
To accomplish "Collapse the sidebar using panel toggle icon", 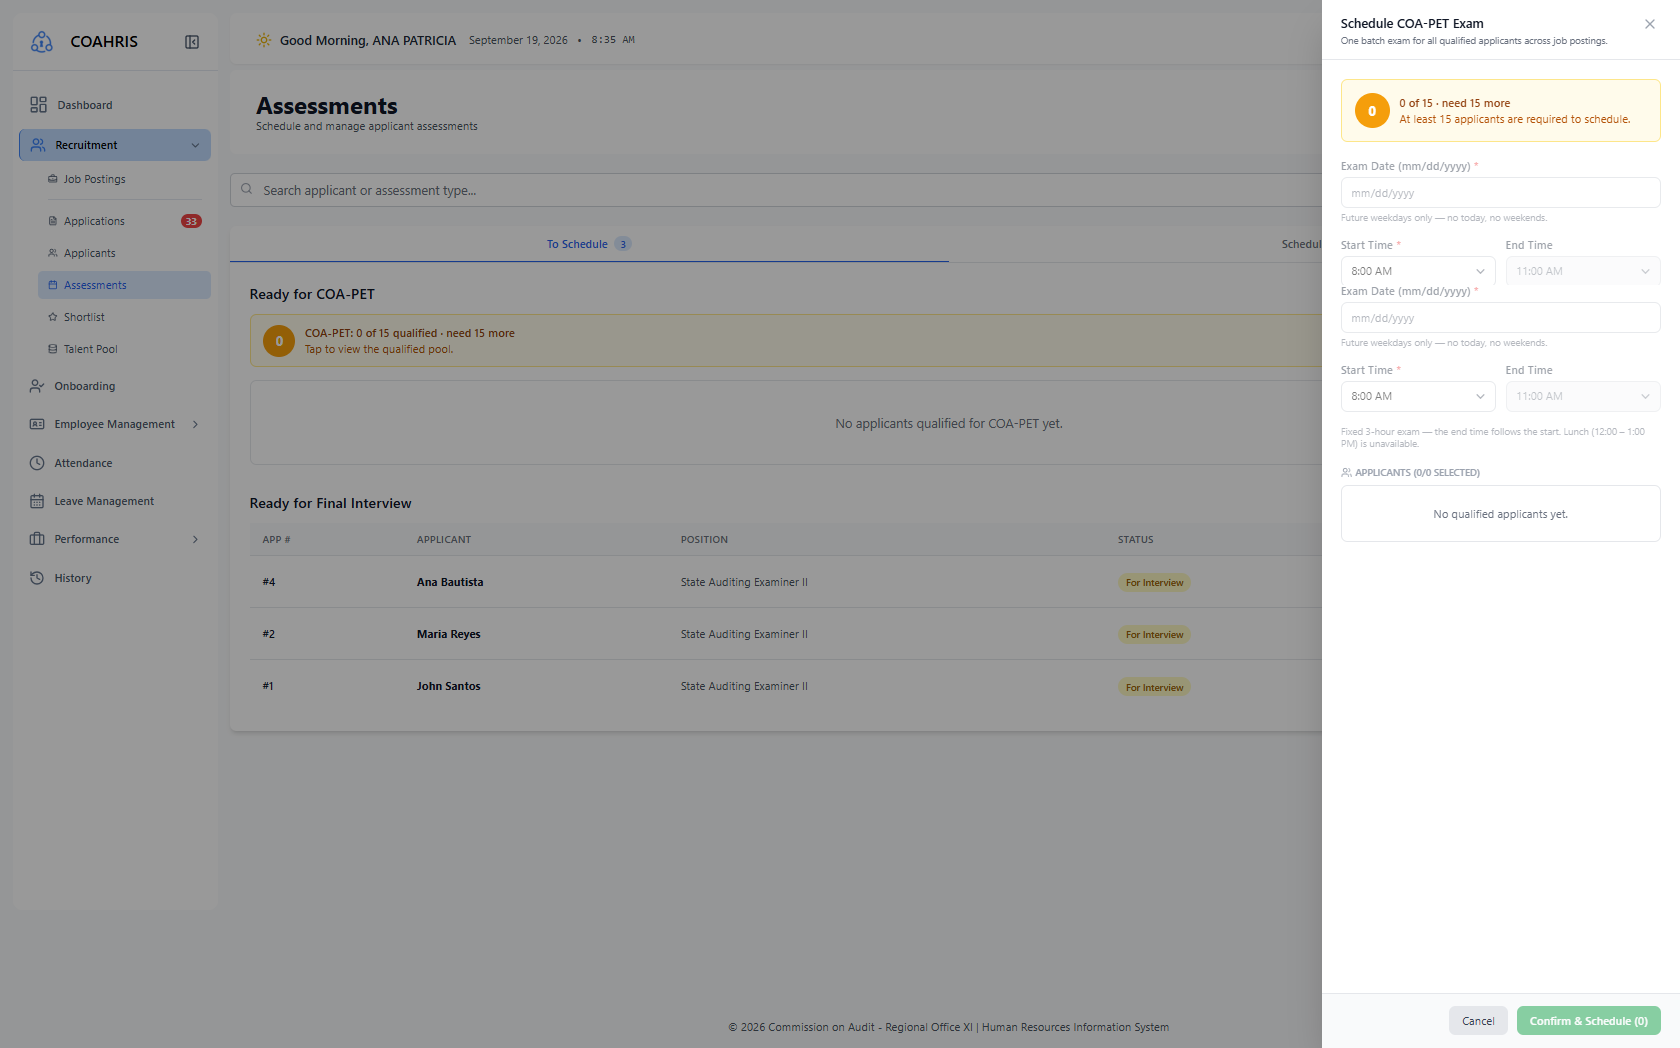I will point(192,42).
